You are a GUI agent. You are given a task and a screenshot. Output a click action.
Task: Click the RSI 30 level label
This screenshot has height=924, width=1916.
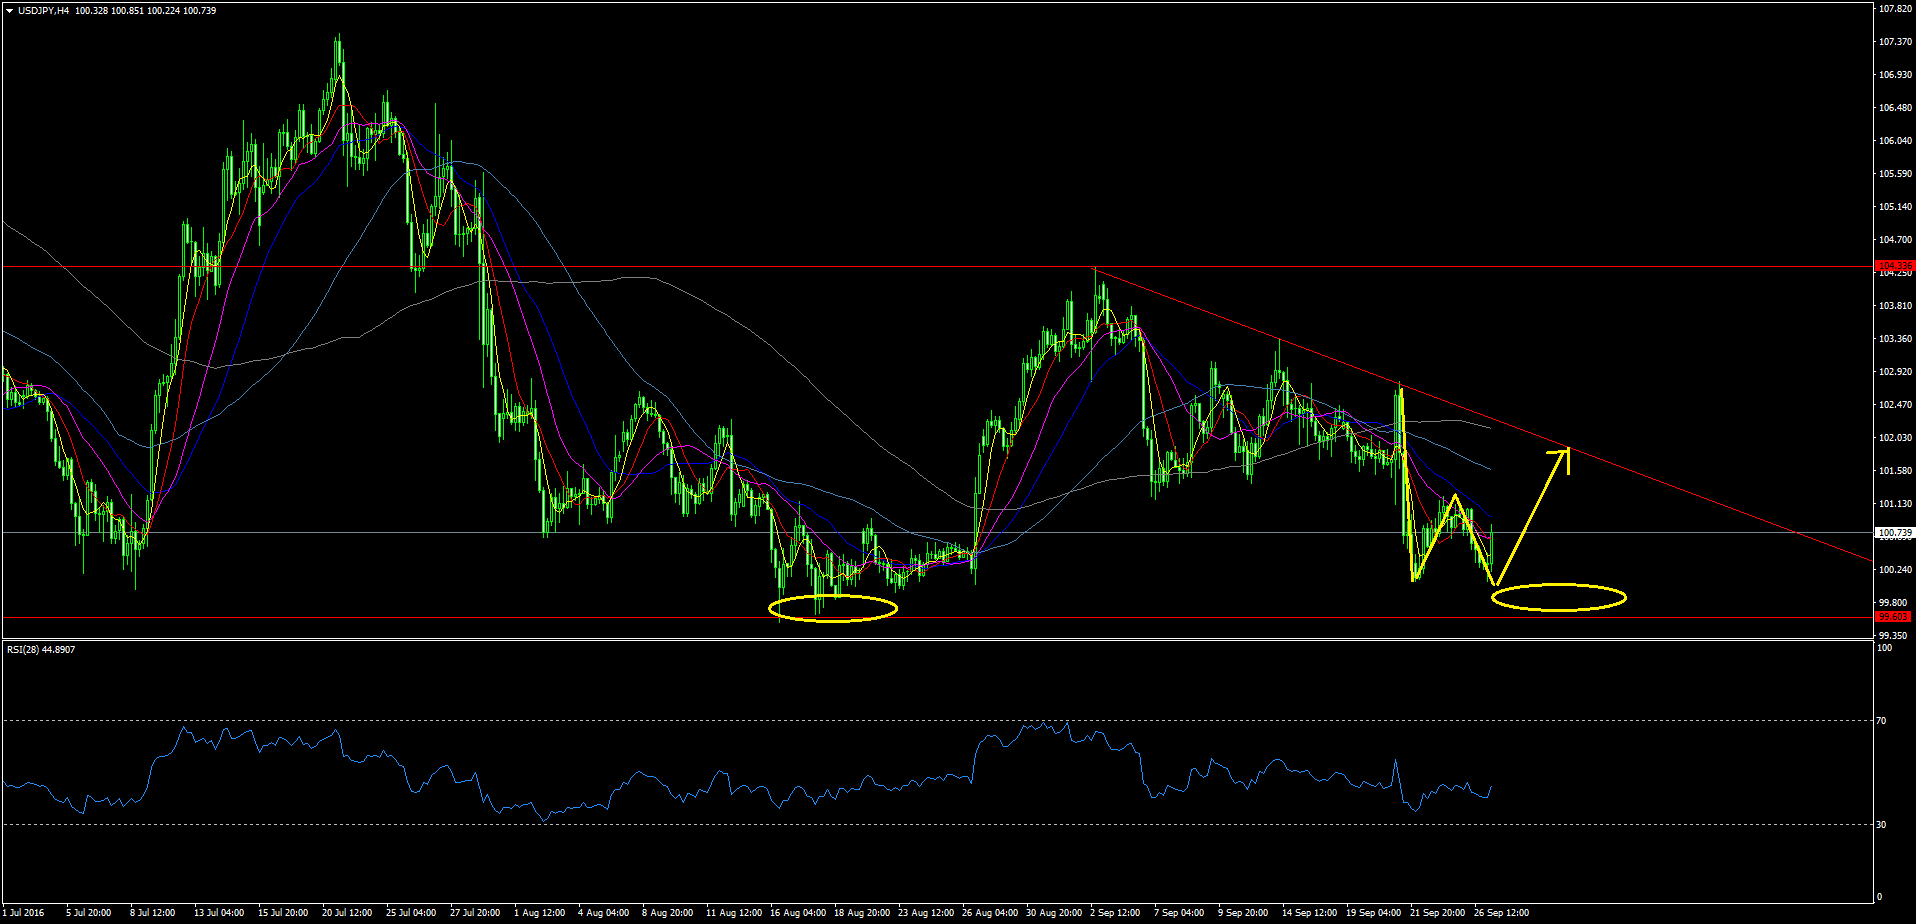click(x=1881, y=825)
